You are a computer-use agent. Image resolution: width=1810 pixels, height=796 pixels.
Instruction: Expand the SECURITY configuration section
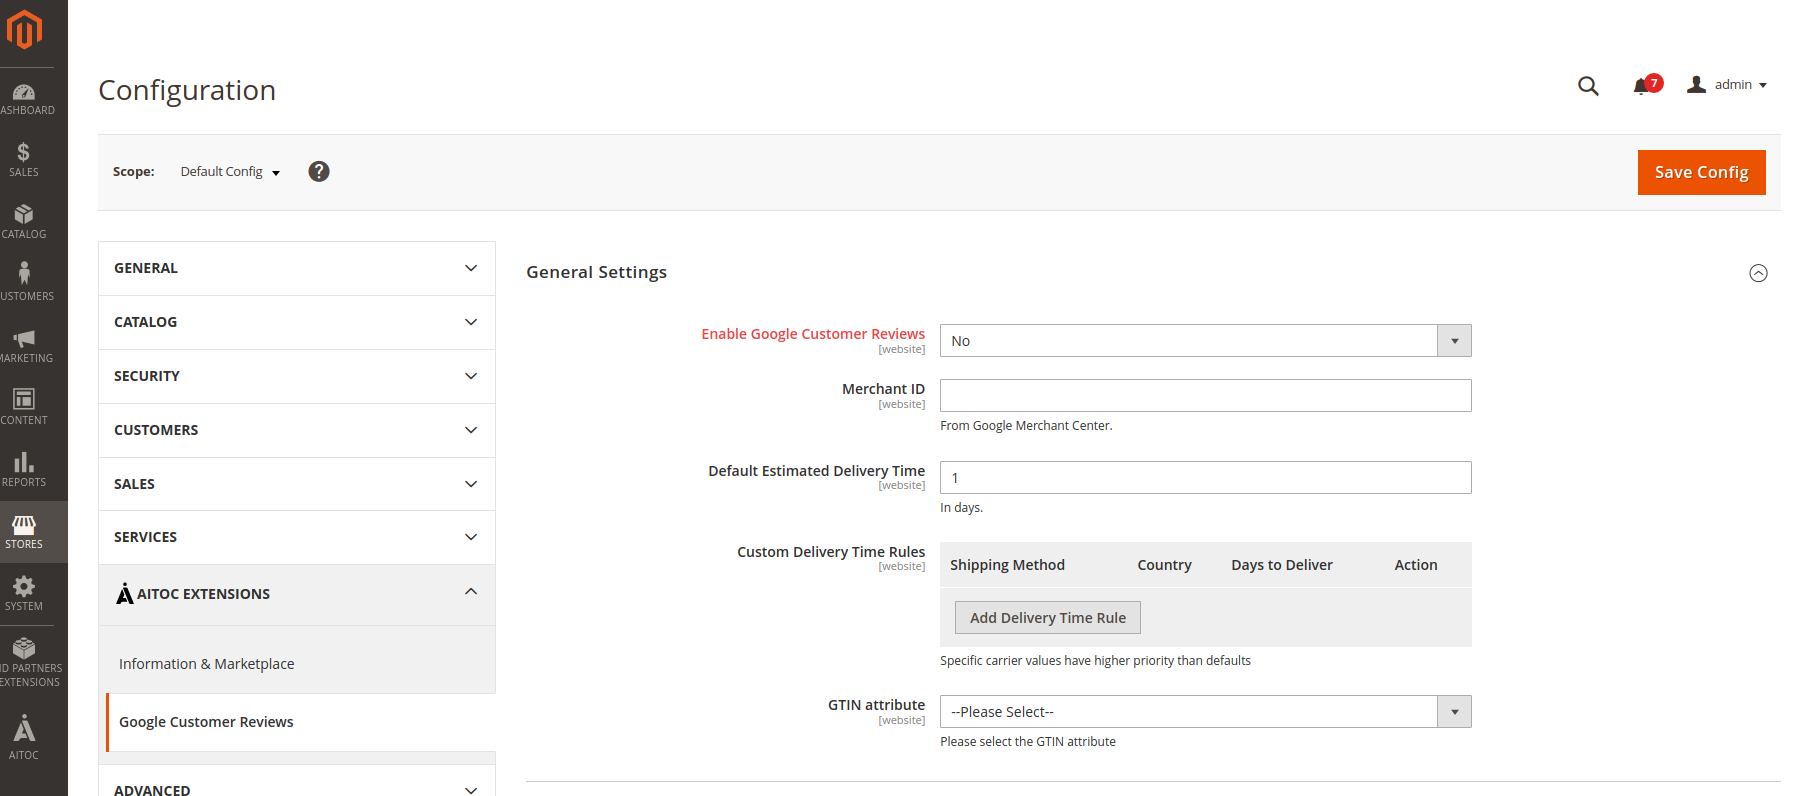tap(297, 376)
